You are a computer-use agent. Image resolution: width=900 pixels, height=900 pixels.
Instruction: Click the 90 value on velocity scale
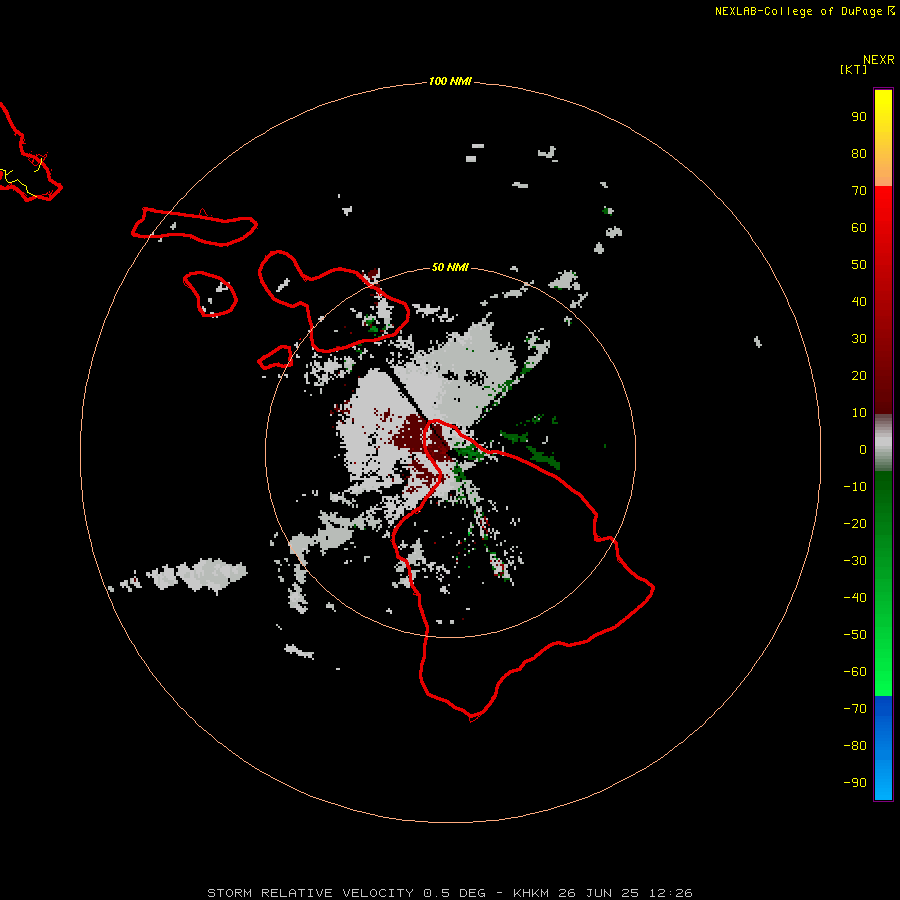[x=859, y=117]
